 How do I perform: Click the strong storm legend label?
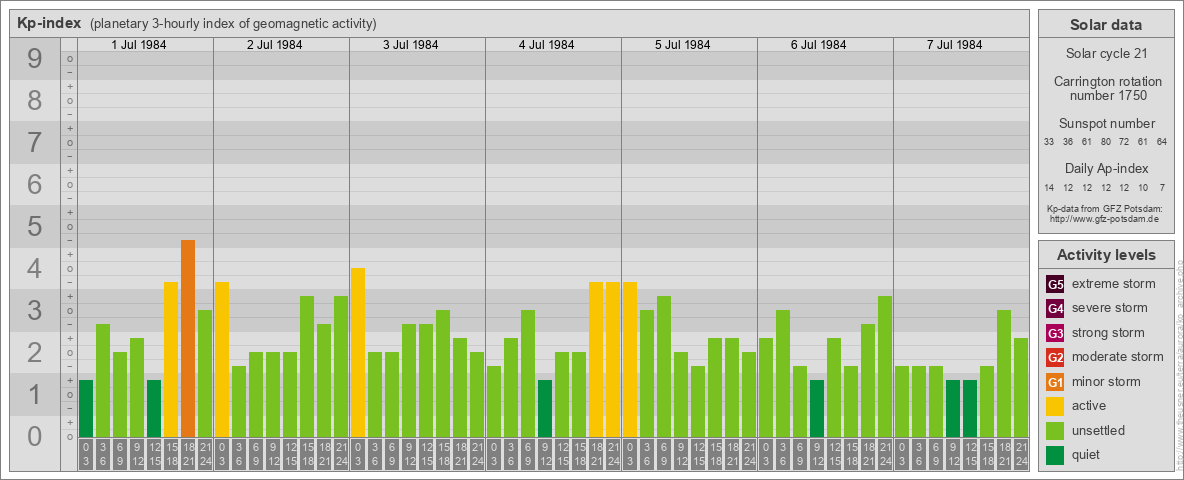[x=1108, y=333]
